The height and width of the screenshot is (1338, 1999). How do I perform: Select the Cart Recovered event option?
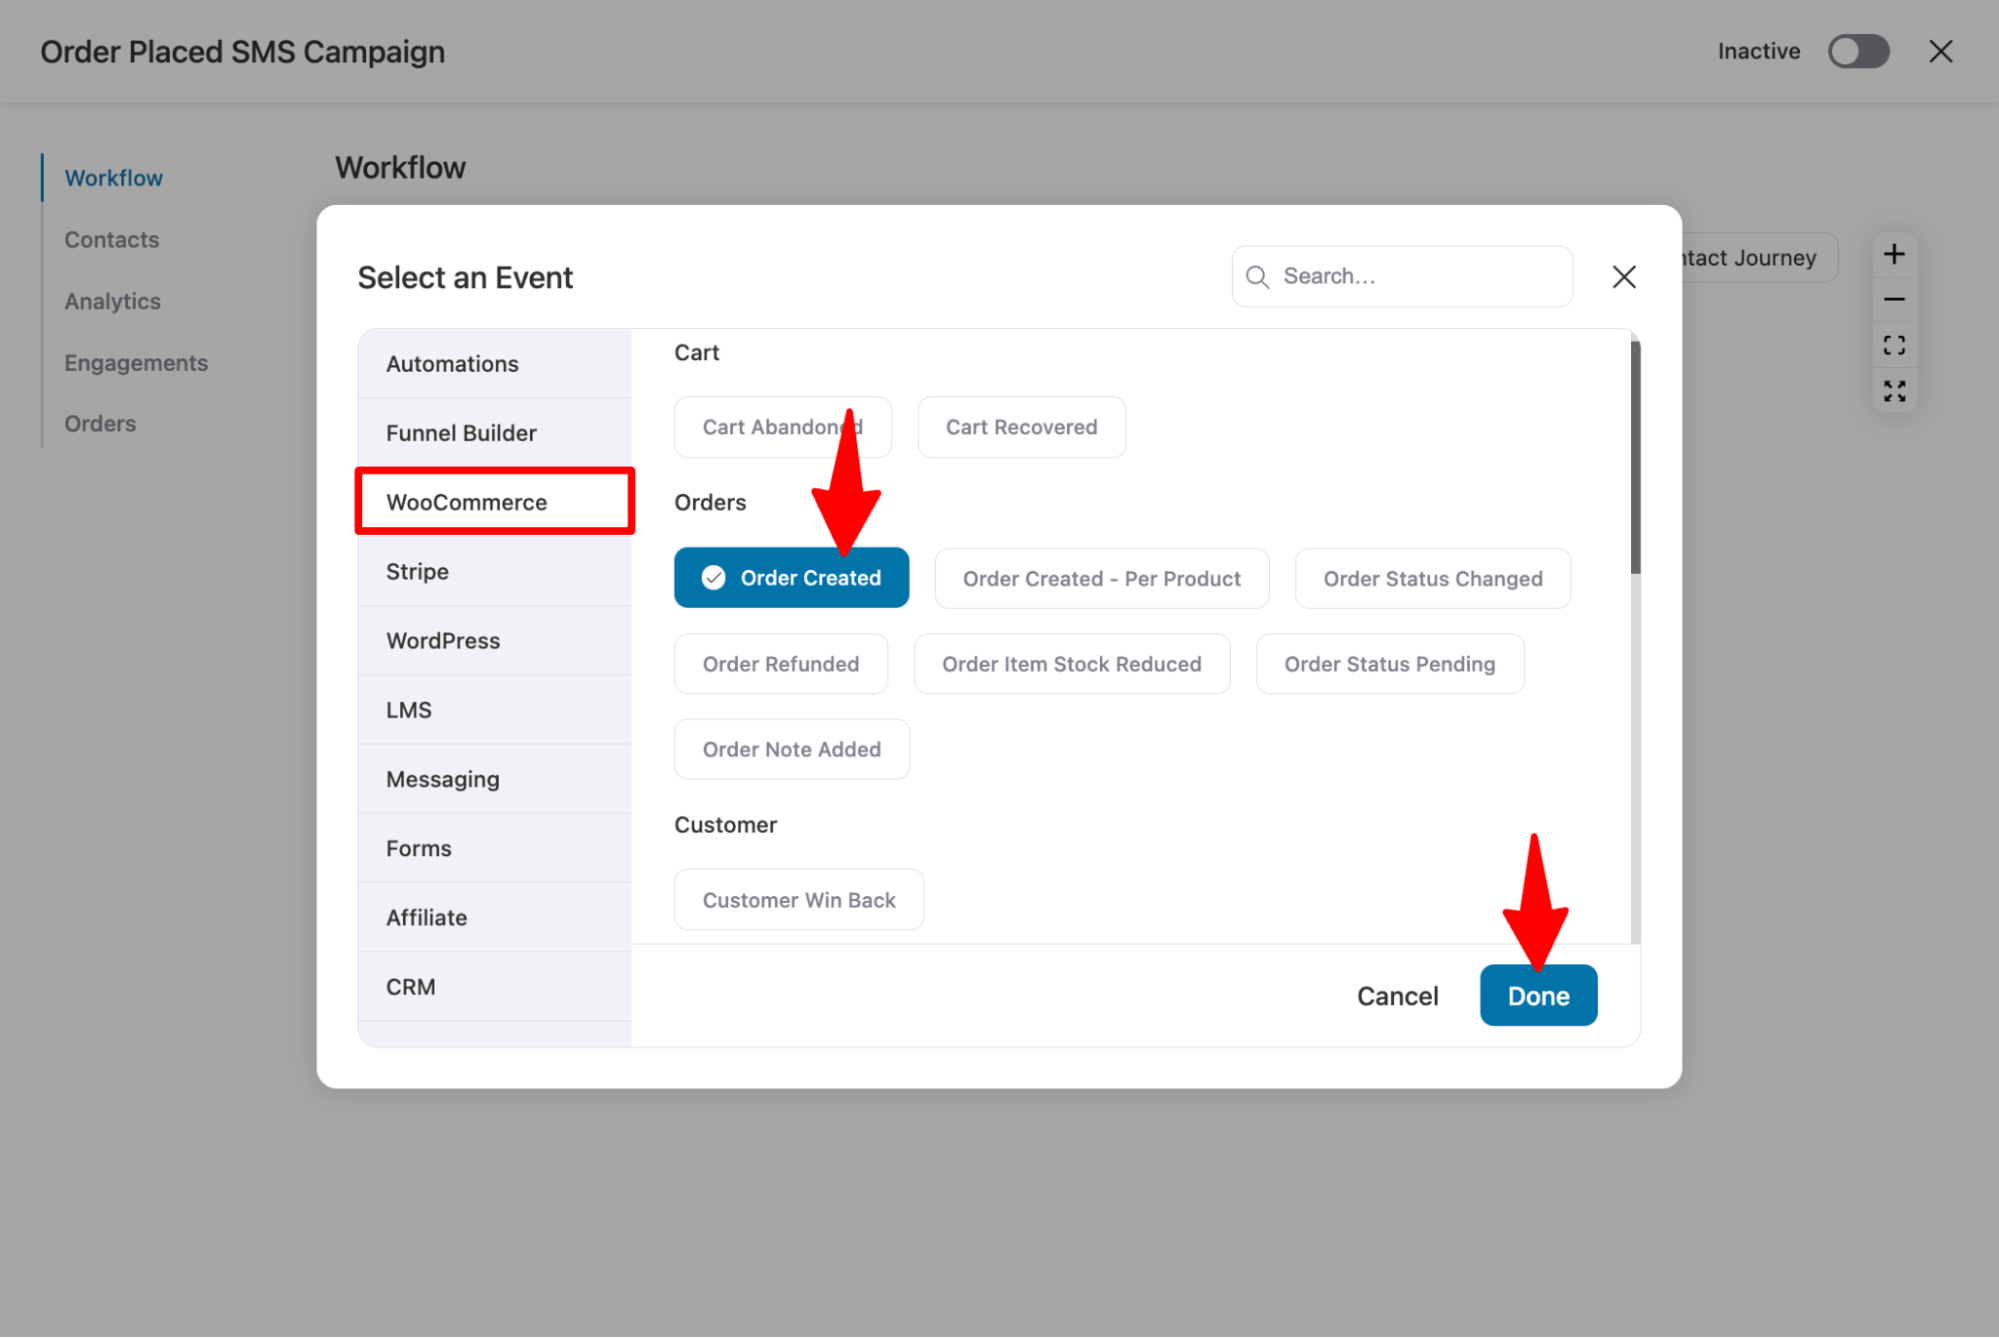pos(1021,427)
